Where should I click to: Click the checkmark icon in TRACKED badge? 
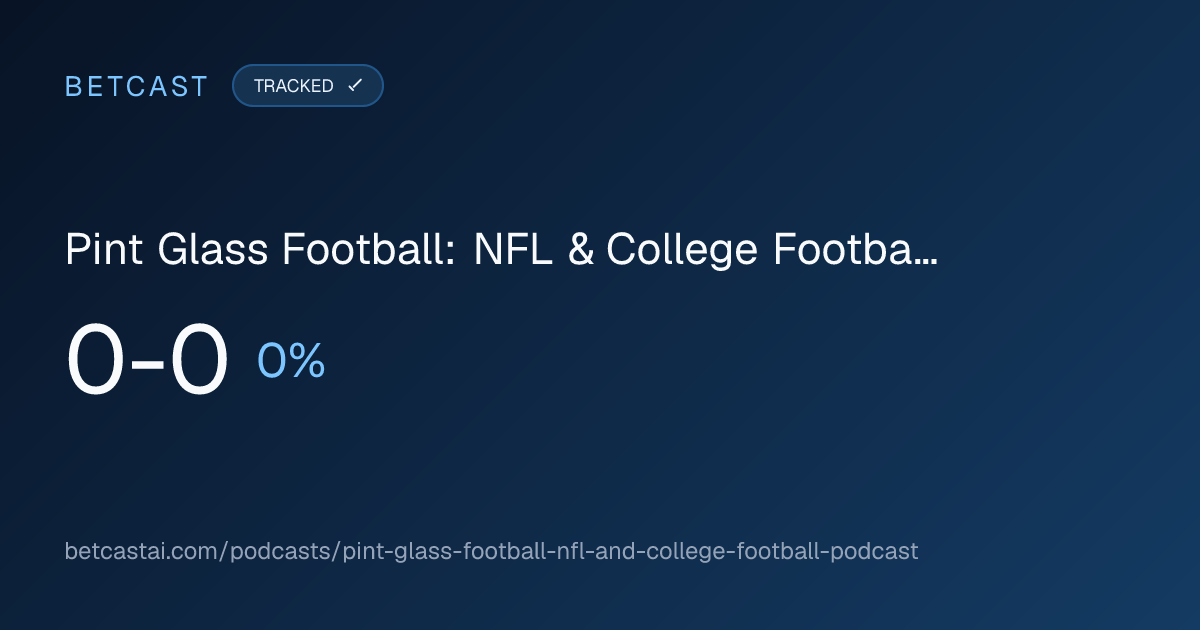tap(355, 86)
